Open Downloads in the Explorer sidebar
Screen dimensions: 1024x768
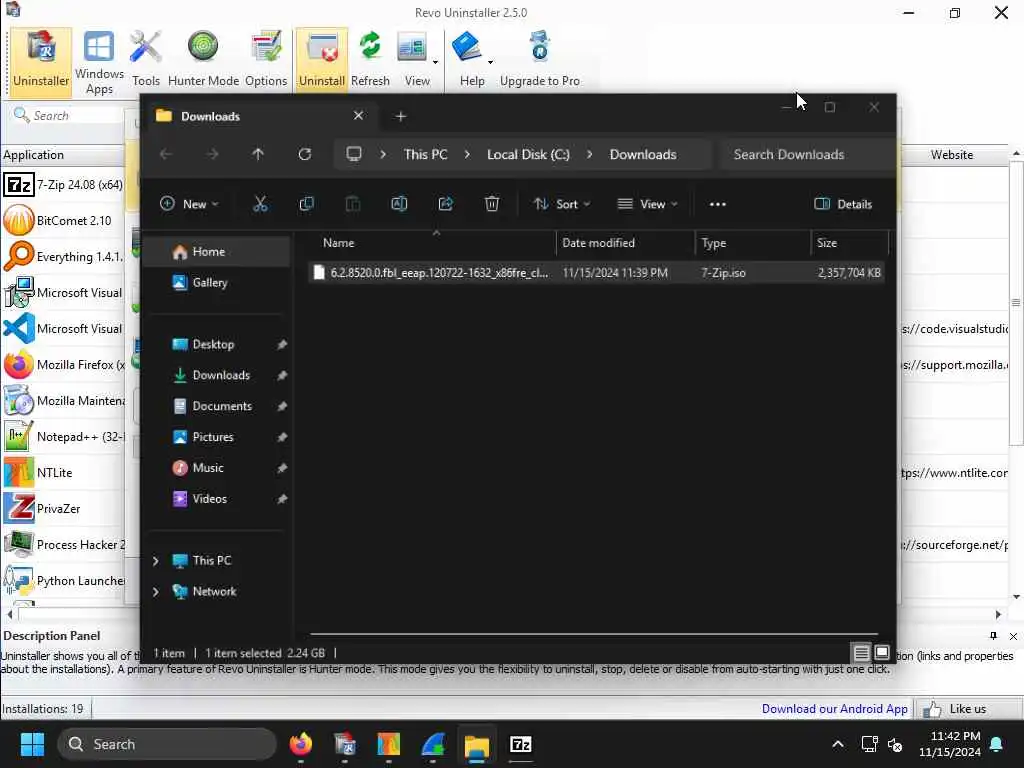[x=217, y=375]
